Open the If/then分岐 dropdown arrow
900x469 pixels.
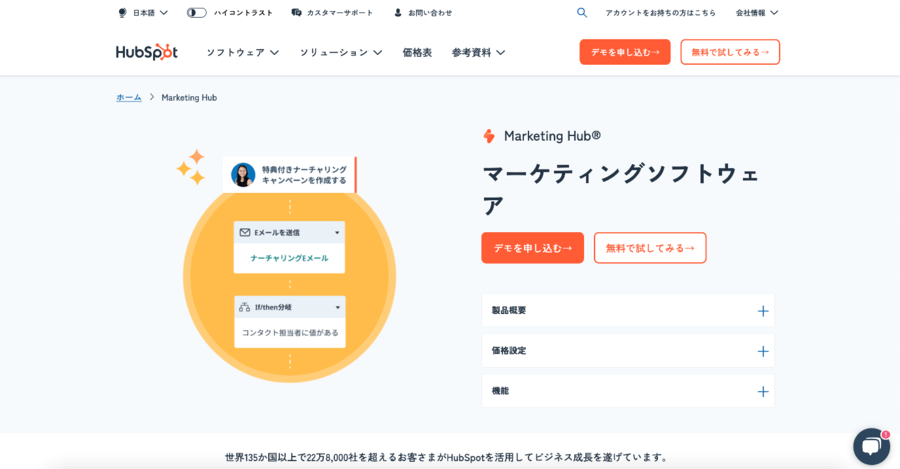[x=338, y=308]
